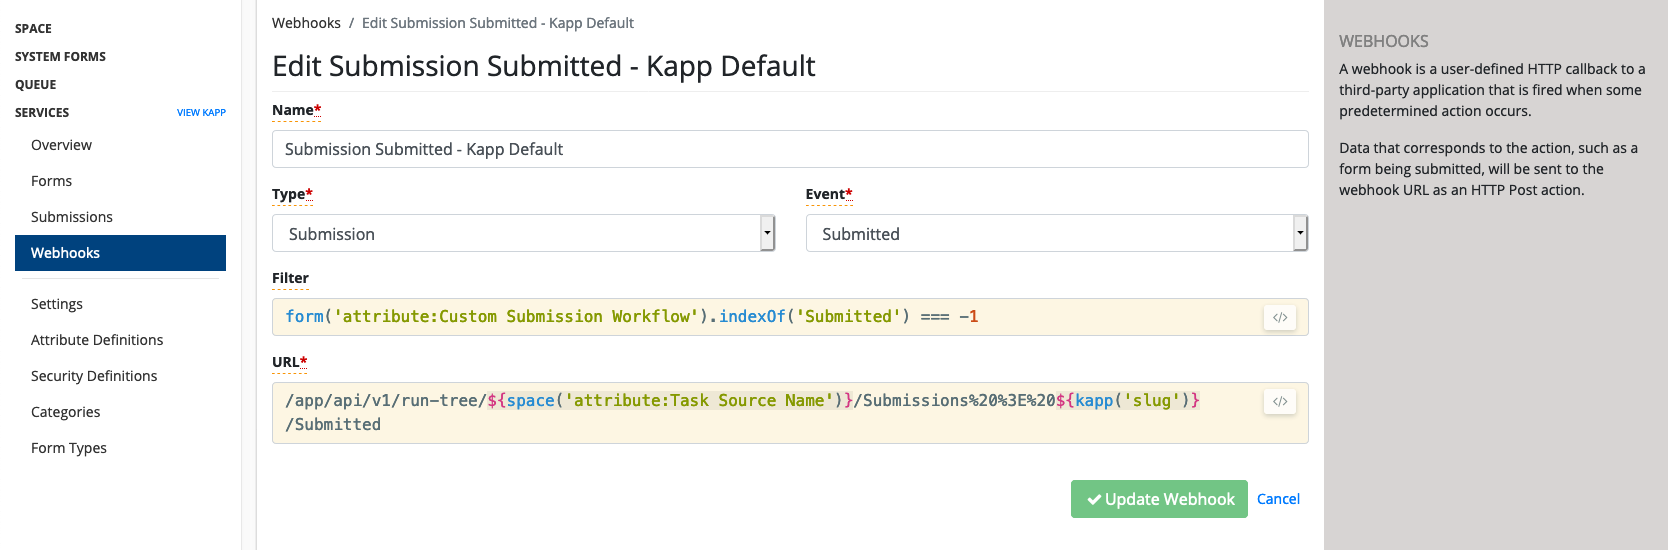This screenshot has height=550, width=1668.
Task: Go to Overview in sidebar
Action: coord(61,145)
